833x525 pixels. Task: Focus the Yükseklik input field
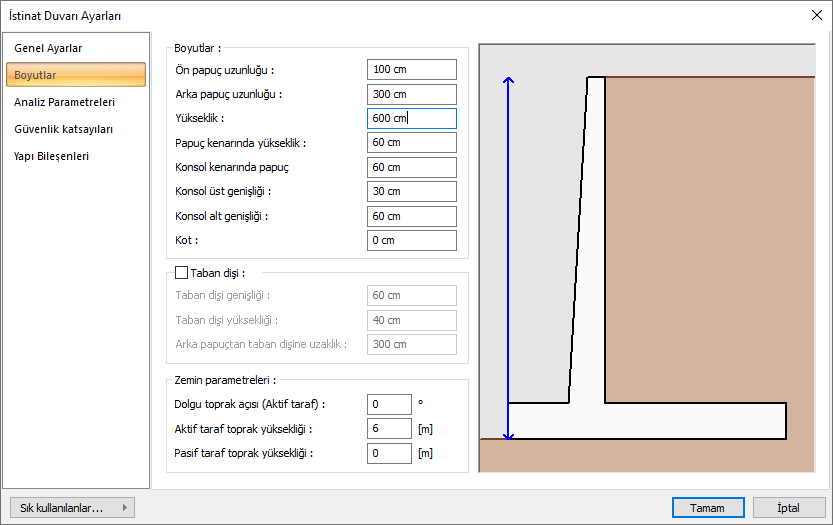coord(411,118)
